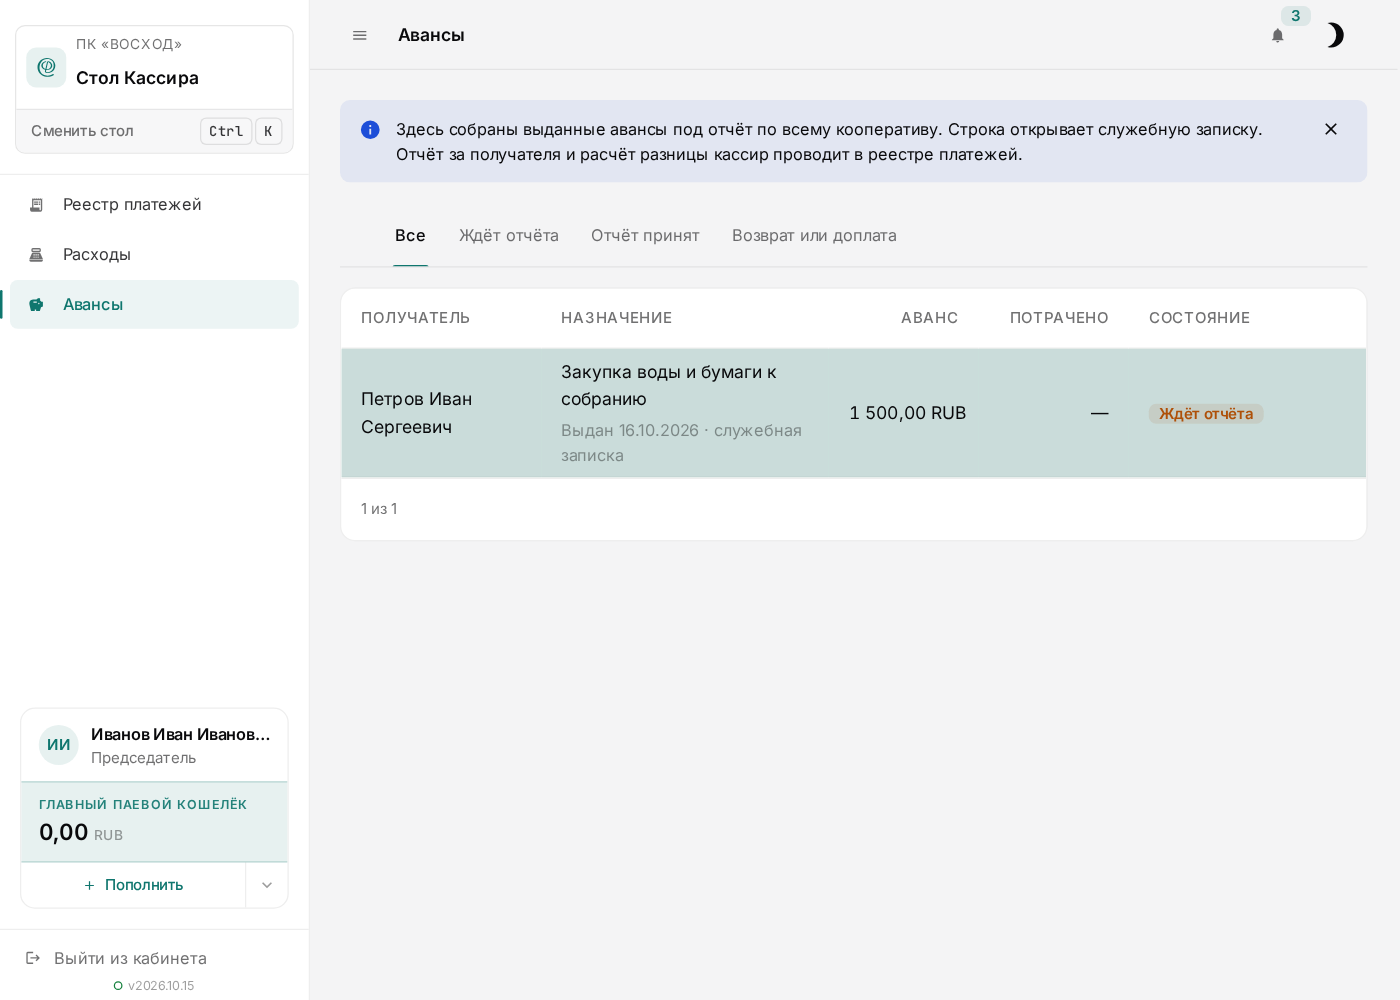The image size is (1400, 1000).
Task: Open the hamburger menu icon
Action: pyautogui.click(x=360, y=35)
